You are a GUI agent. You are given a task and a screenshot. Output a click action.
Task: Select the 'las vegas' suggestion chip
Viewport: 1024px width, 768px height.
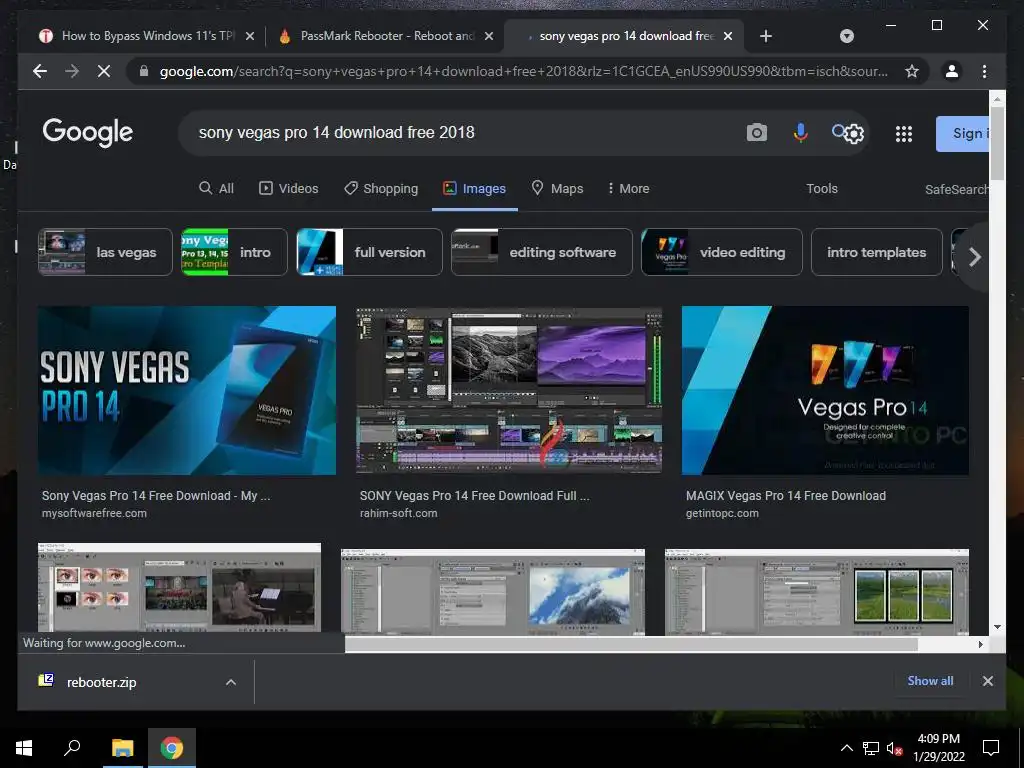point(105,252)
